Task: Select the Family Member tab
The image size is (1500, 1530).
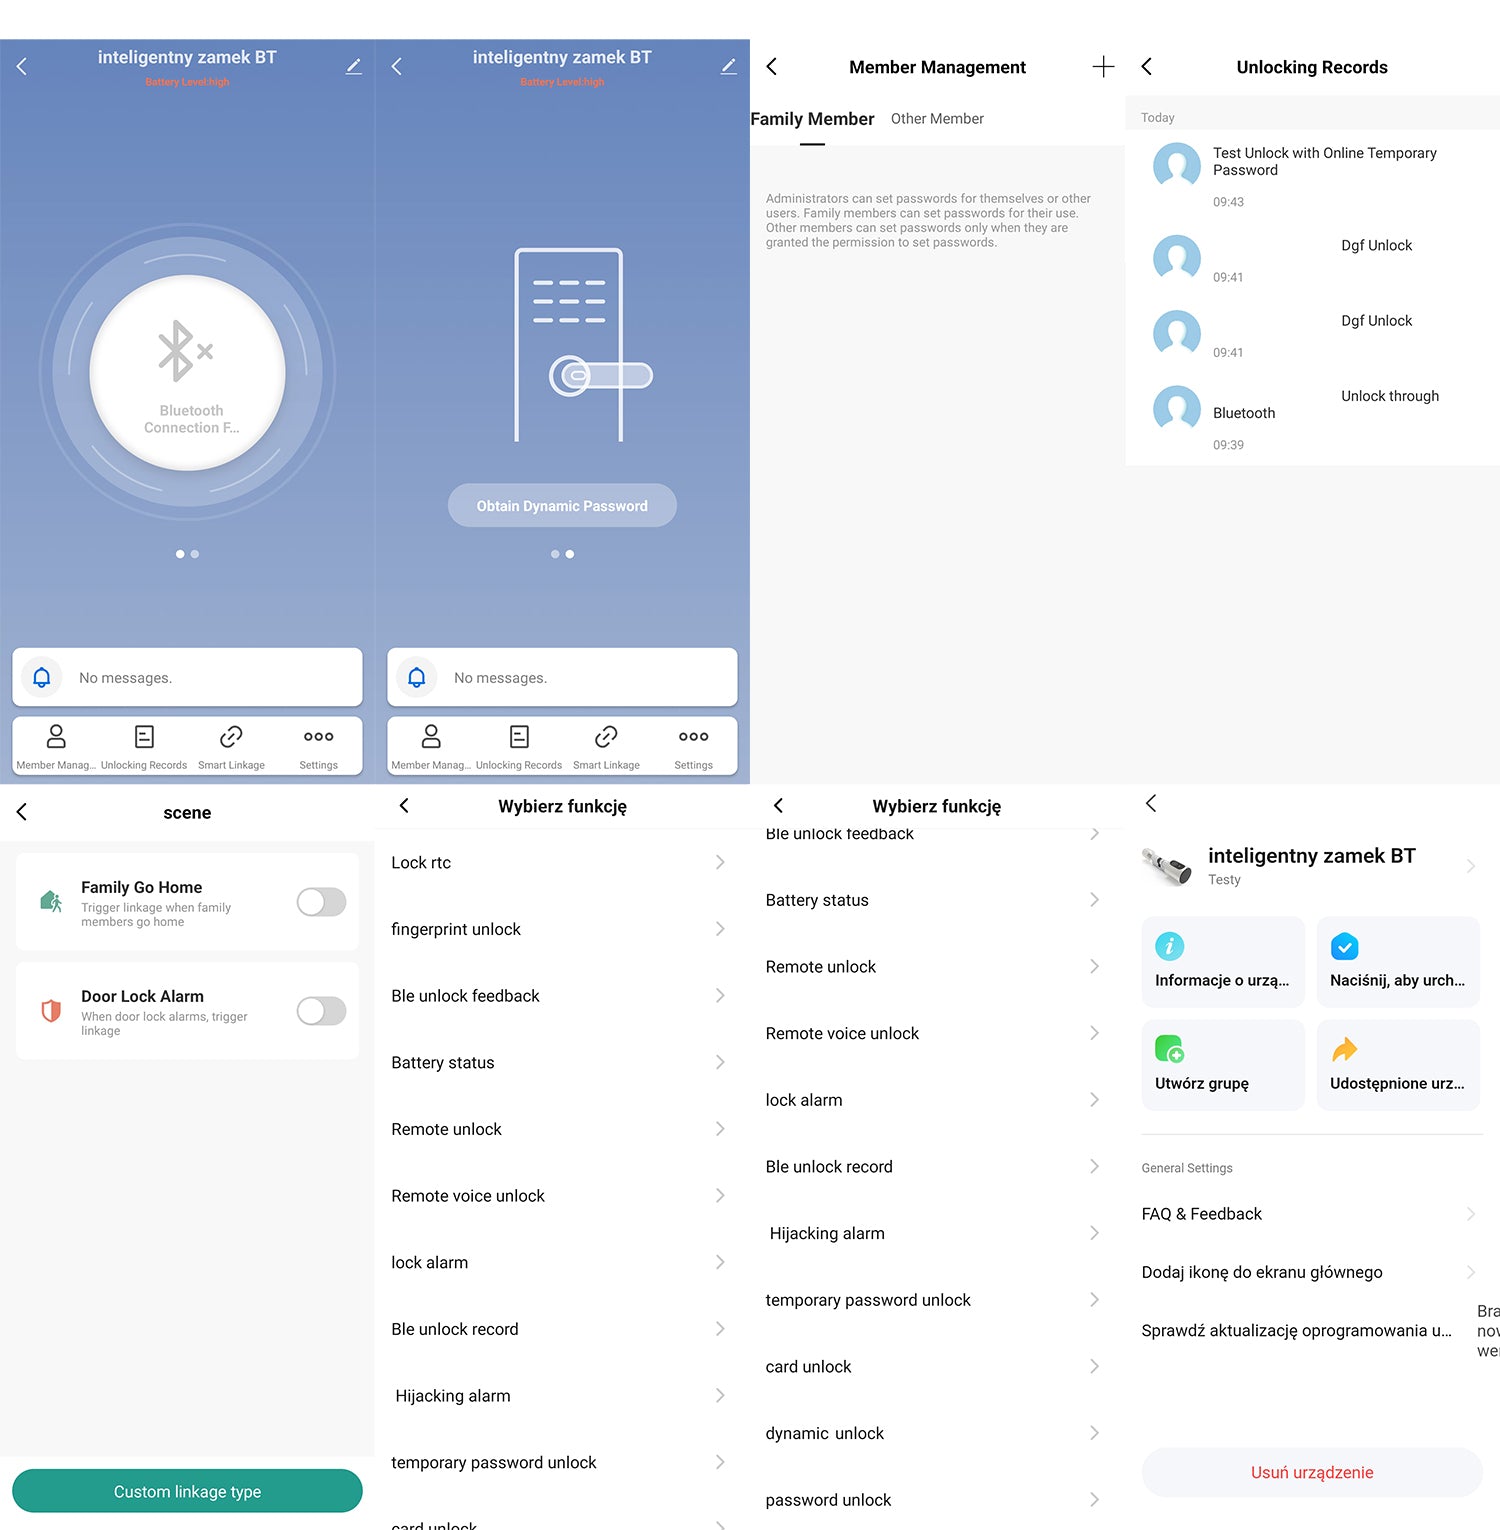Action: [812, 119]
